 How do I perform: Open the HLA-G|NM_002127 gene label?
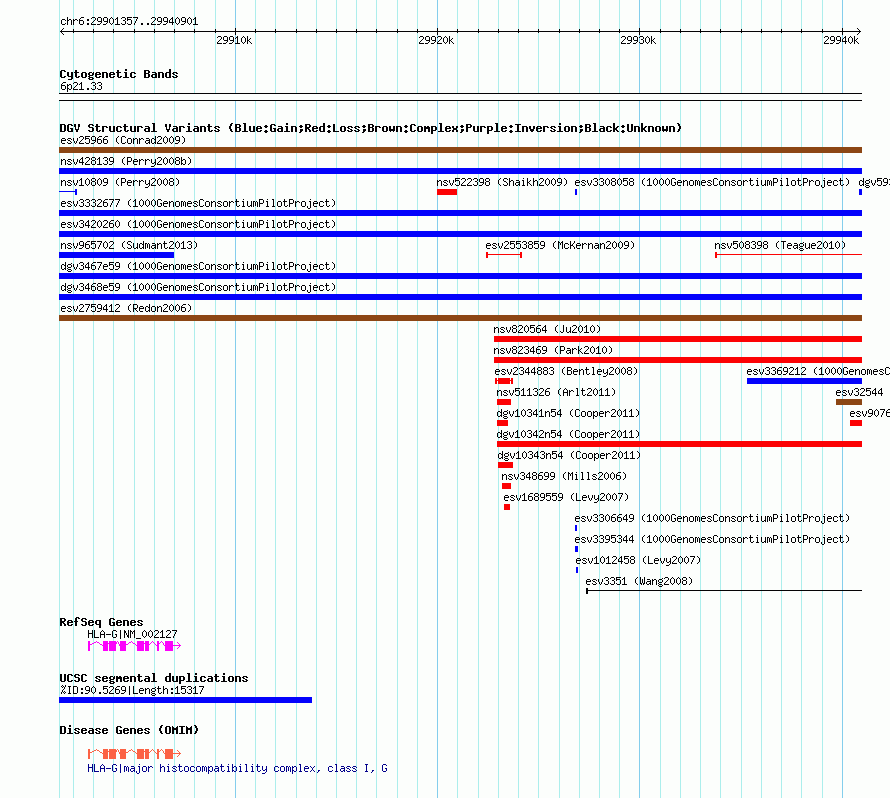tap(132, 634)
